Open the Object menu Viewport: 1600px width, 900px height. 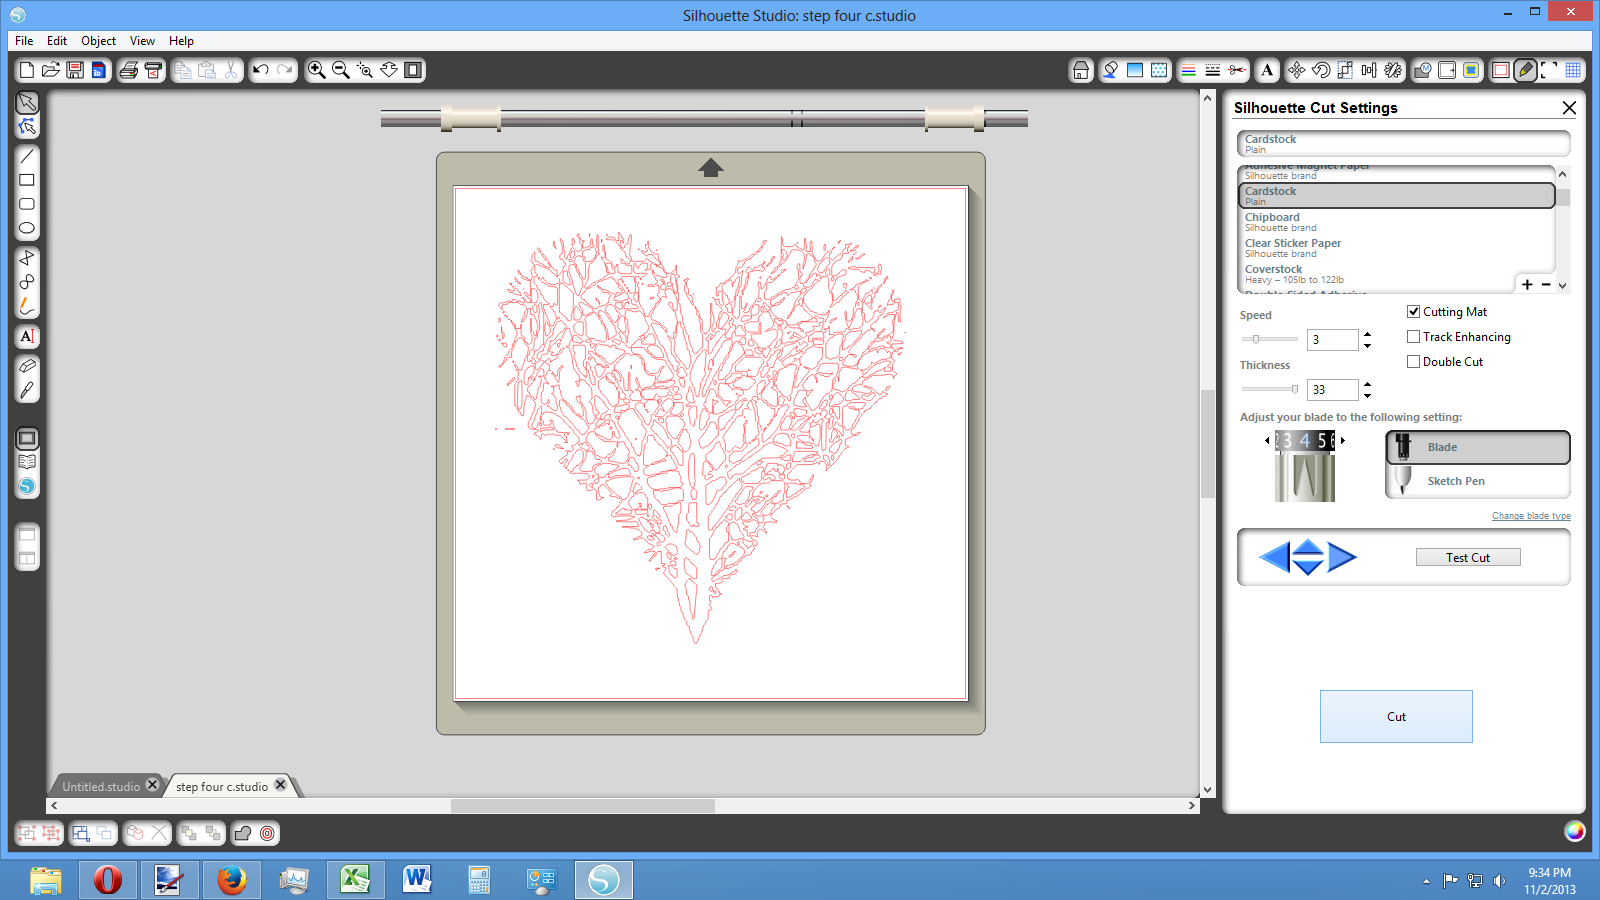pos(98,41)
